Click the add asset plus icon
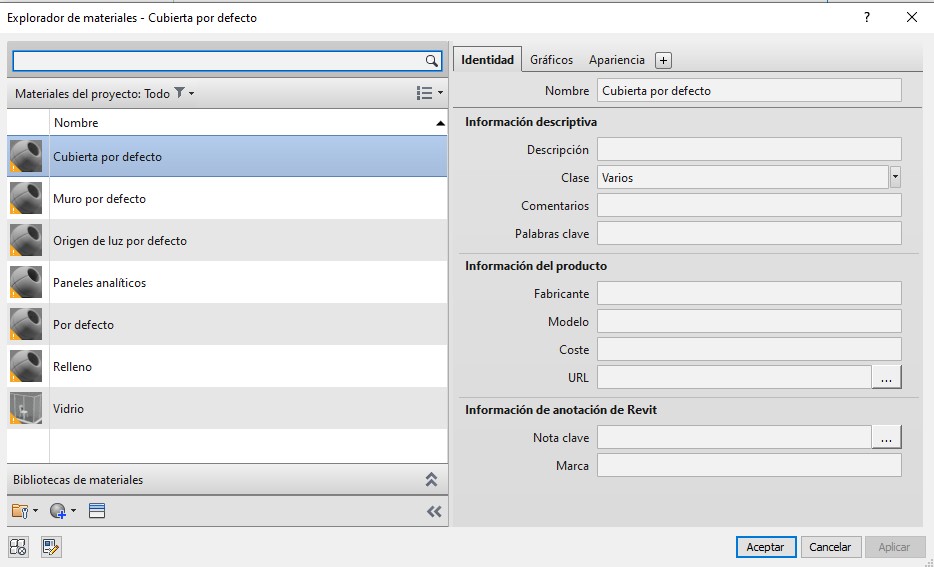Screen dimensions: 934x567 point(663,60)
